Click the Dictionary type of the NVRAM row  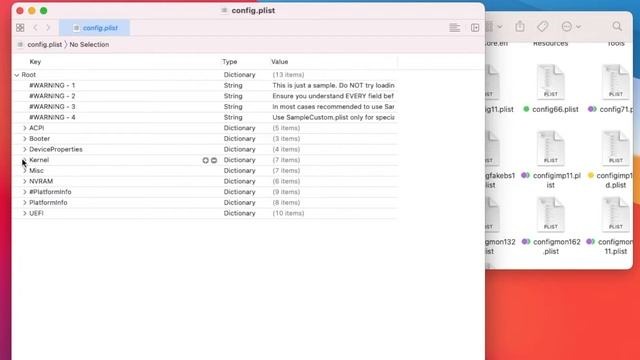(x=240, y=181)
